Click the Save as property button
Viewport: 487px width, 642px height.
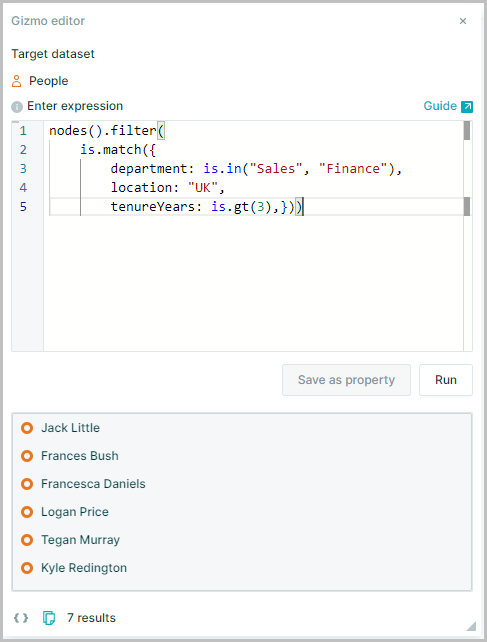click(x=346, y=380)
